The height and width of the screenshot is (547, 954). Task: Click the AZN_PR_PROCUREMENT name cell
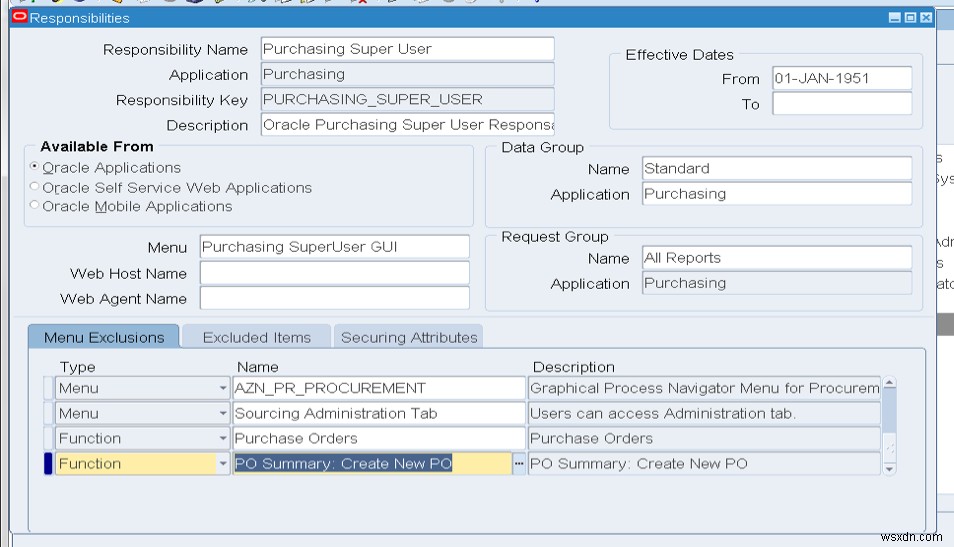pyautogui.click(x=379, y=388)
